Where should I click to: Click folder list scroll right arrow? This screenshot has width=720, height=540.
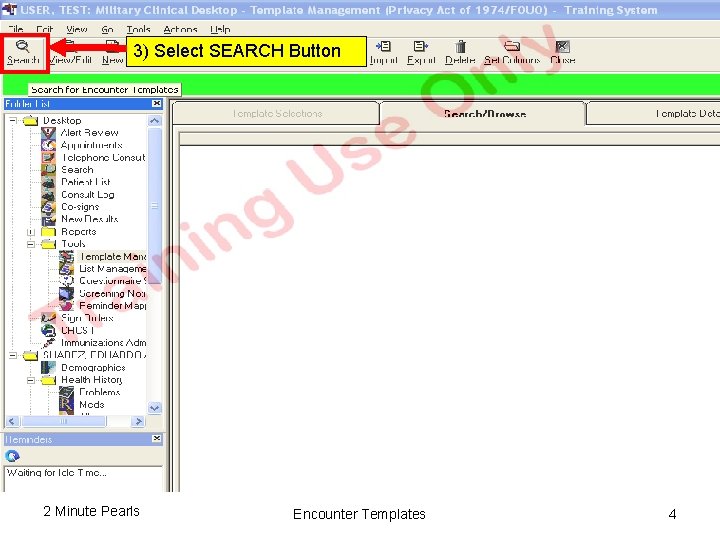[x=138, y=421]
